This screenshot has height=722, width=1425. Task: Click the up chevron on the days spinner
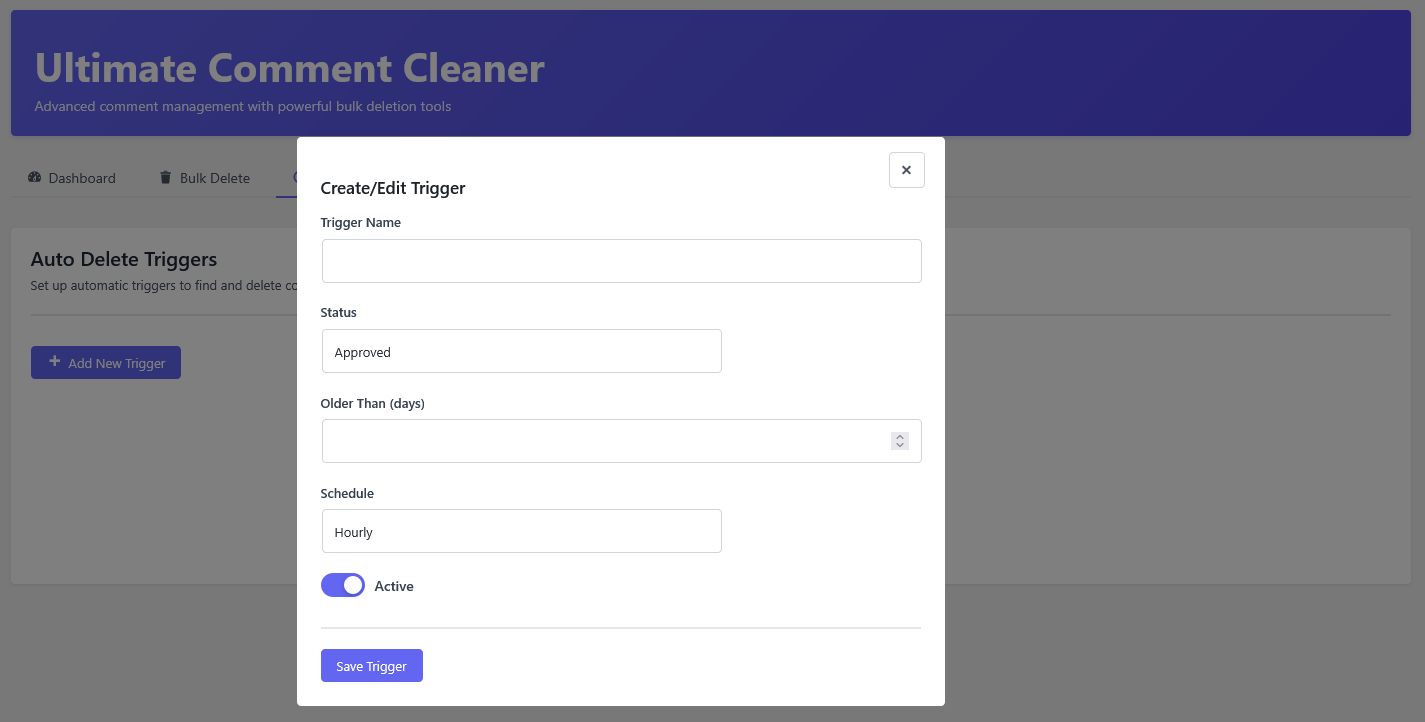[899, 435]
